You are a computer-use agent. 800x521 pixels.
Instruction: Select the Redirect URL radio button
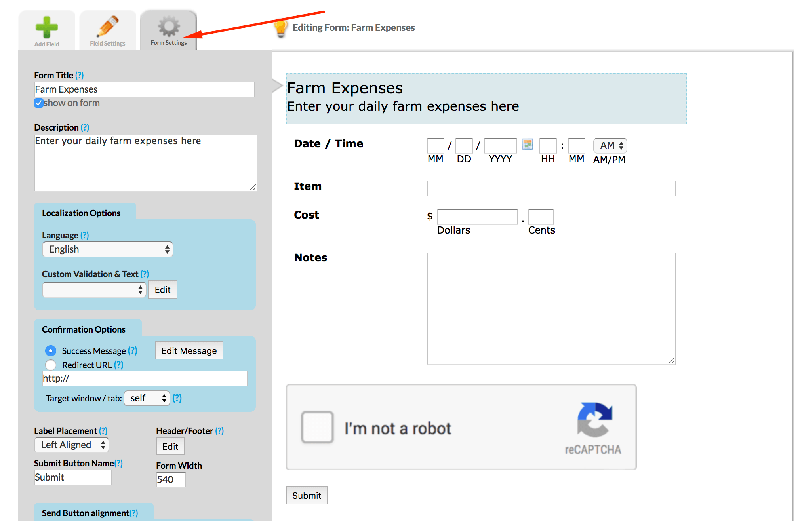point(51,365)
